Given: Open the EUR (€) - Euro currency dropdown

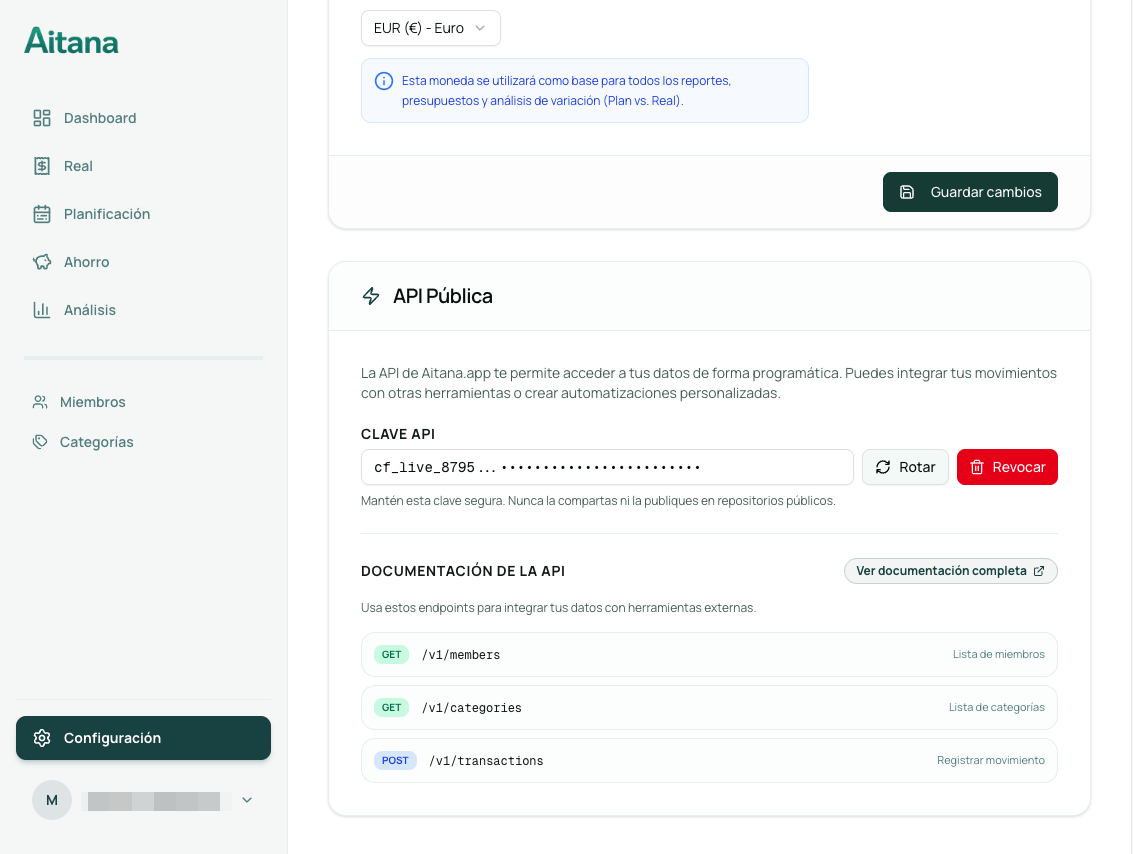Looking at the screenshot, I should pos(430,28).
